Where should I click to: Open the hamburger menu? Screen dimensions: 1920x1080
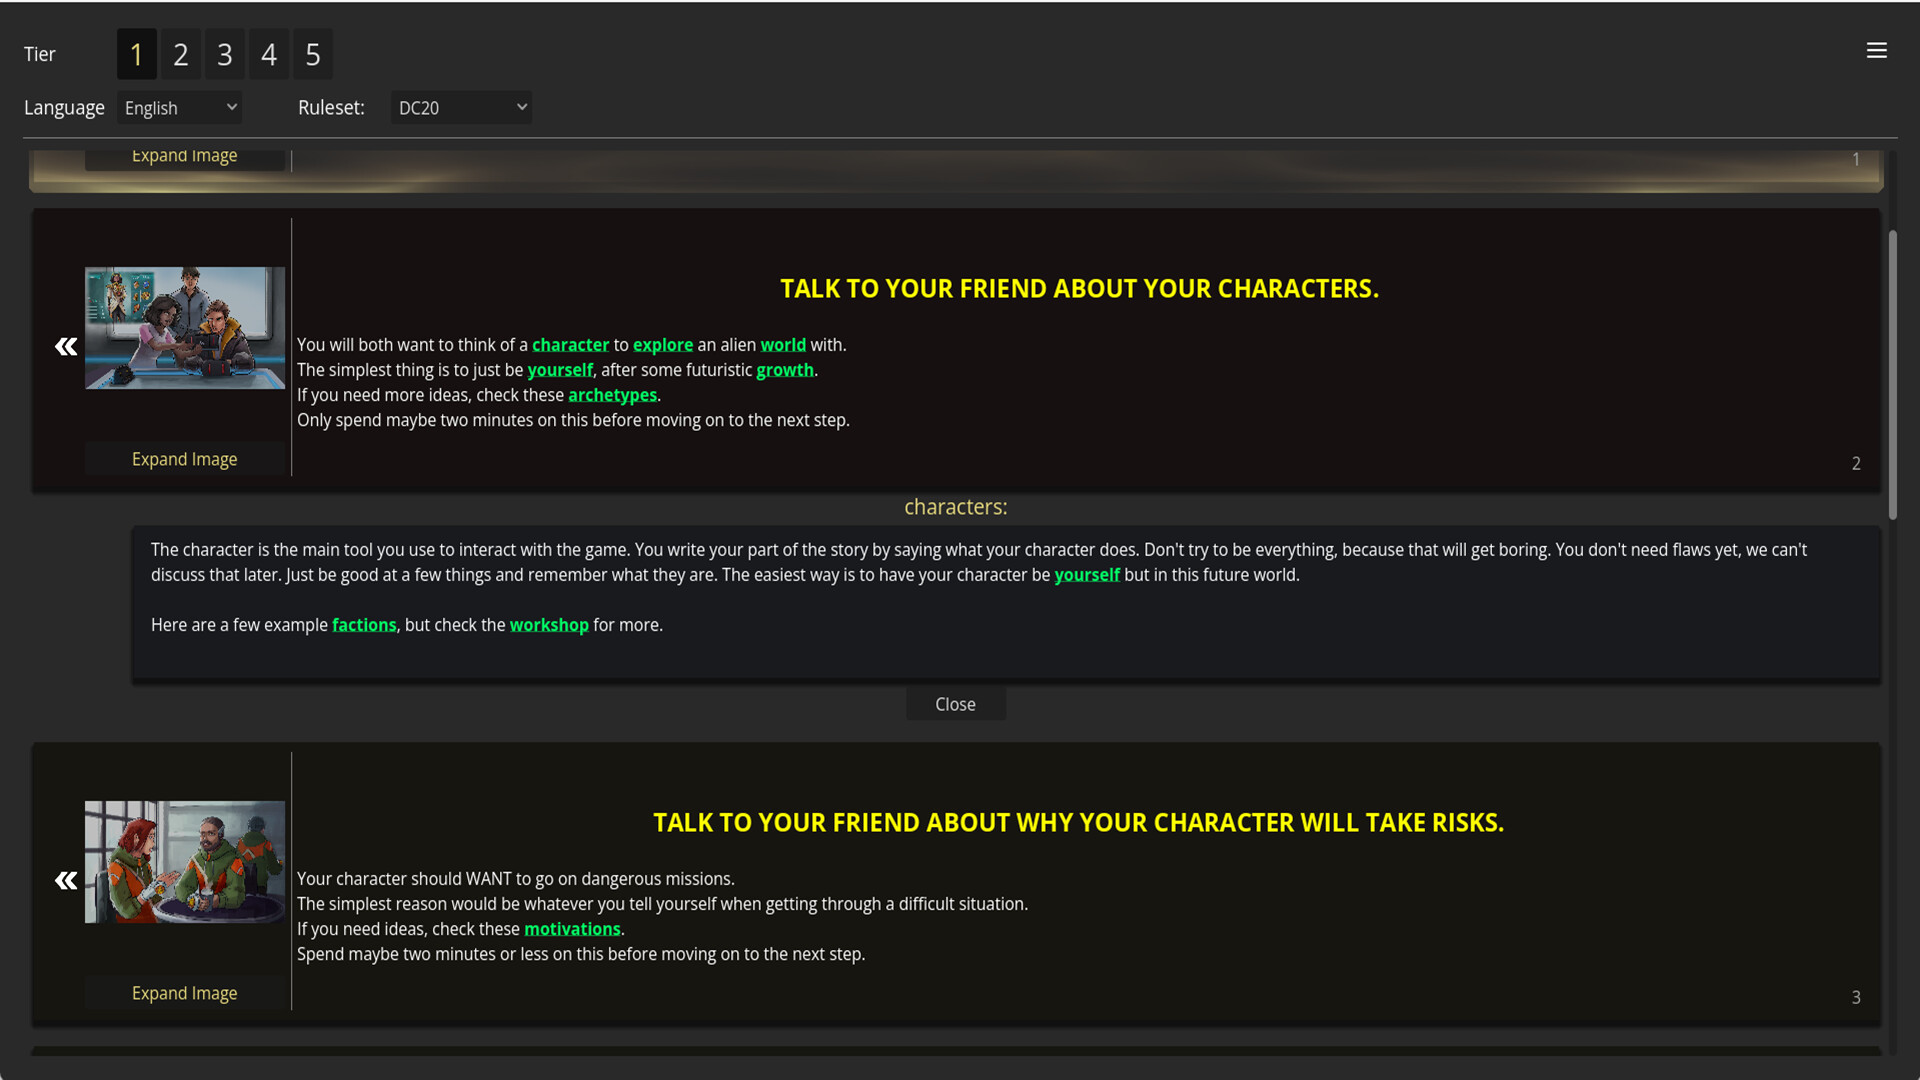pos(1877,50)
